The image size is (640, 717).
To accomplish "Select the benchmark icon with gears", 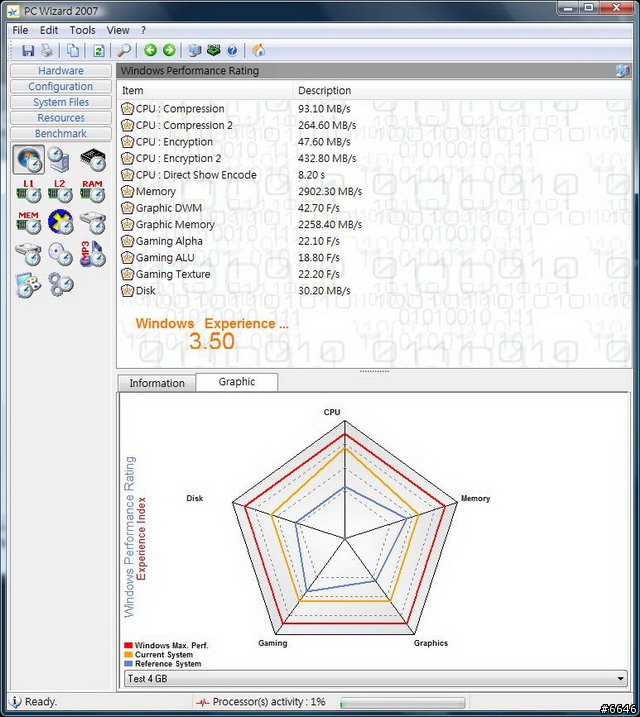I will pos(61,285).
